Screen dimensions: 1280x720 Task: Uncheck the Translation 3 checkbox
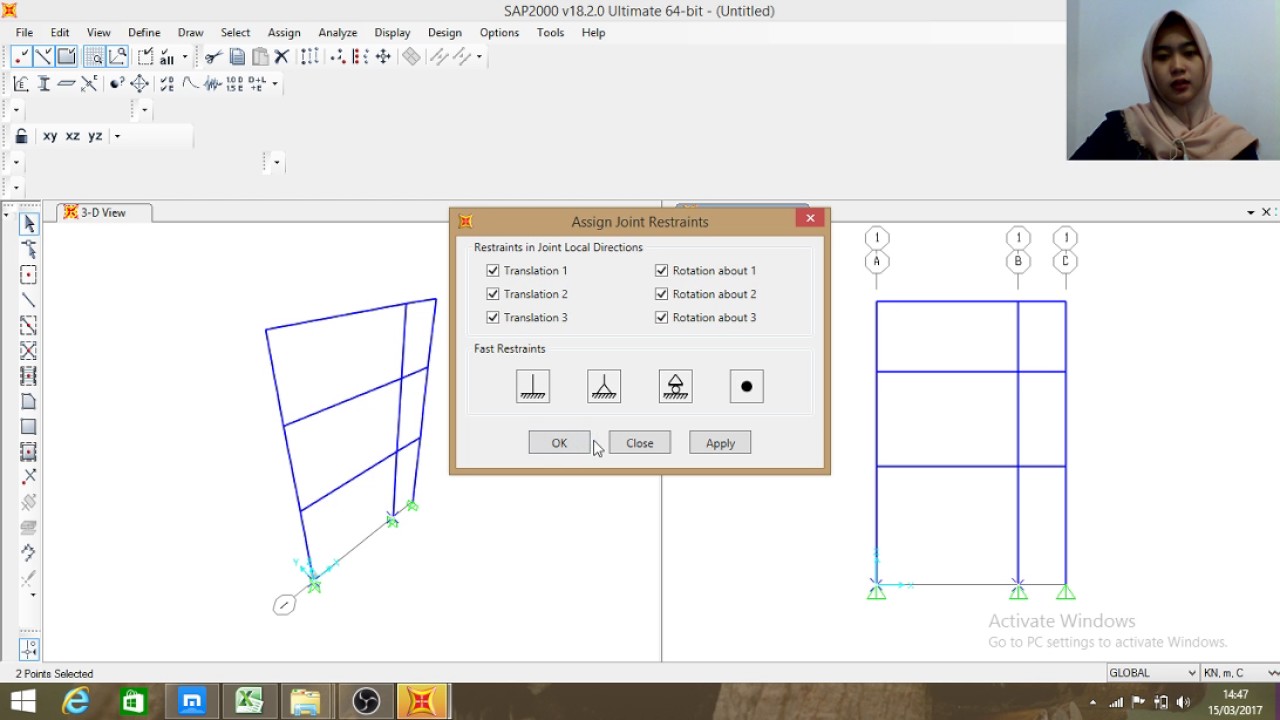pyautogui.click(x=493, y=317)
